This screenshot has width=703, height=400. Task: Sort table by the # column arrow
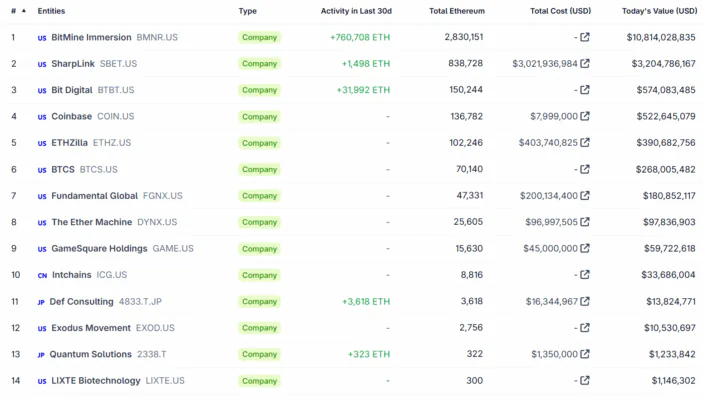[x=23, y=11]
